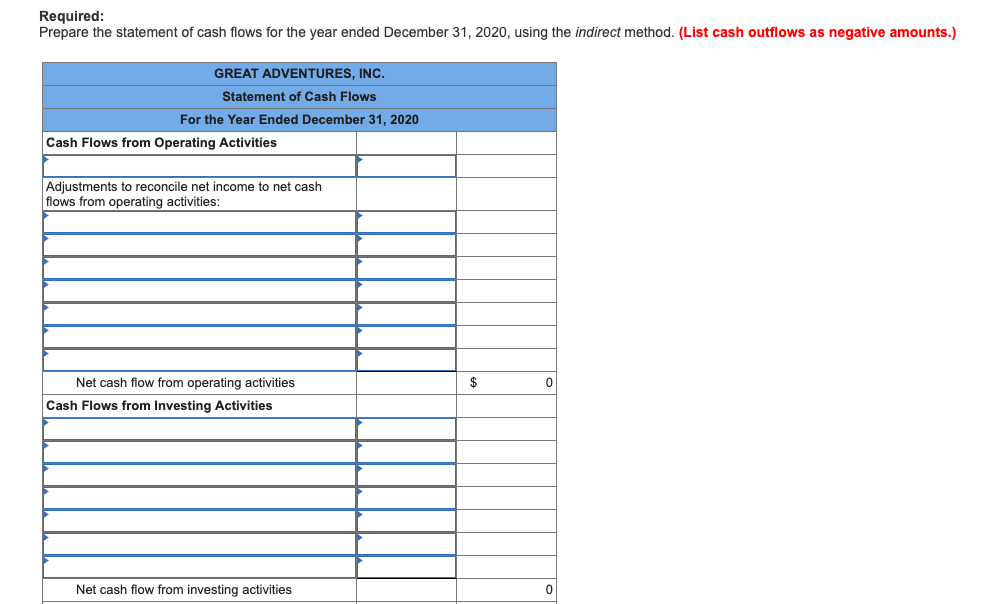The height and width of the screenshot is (604, 992).
Task: Open the last adjustment row's account dropdown
Action: click(198, 360)
